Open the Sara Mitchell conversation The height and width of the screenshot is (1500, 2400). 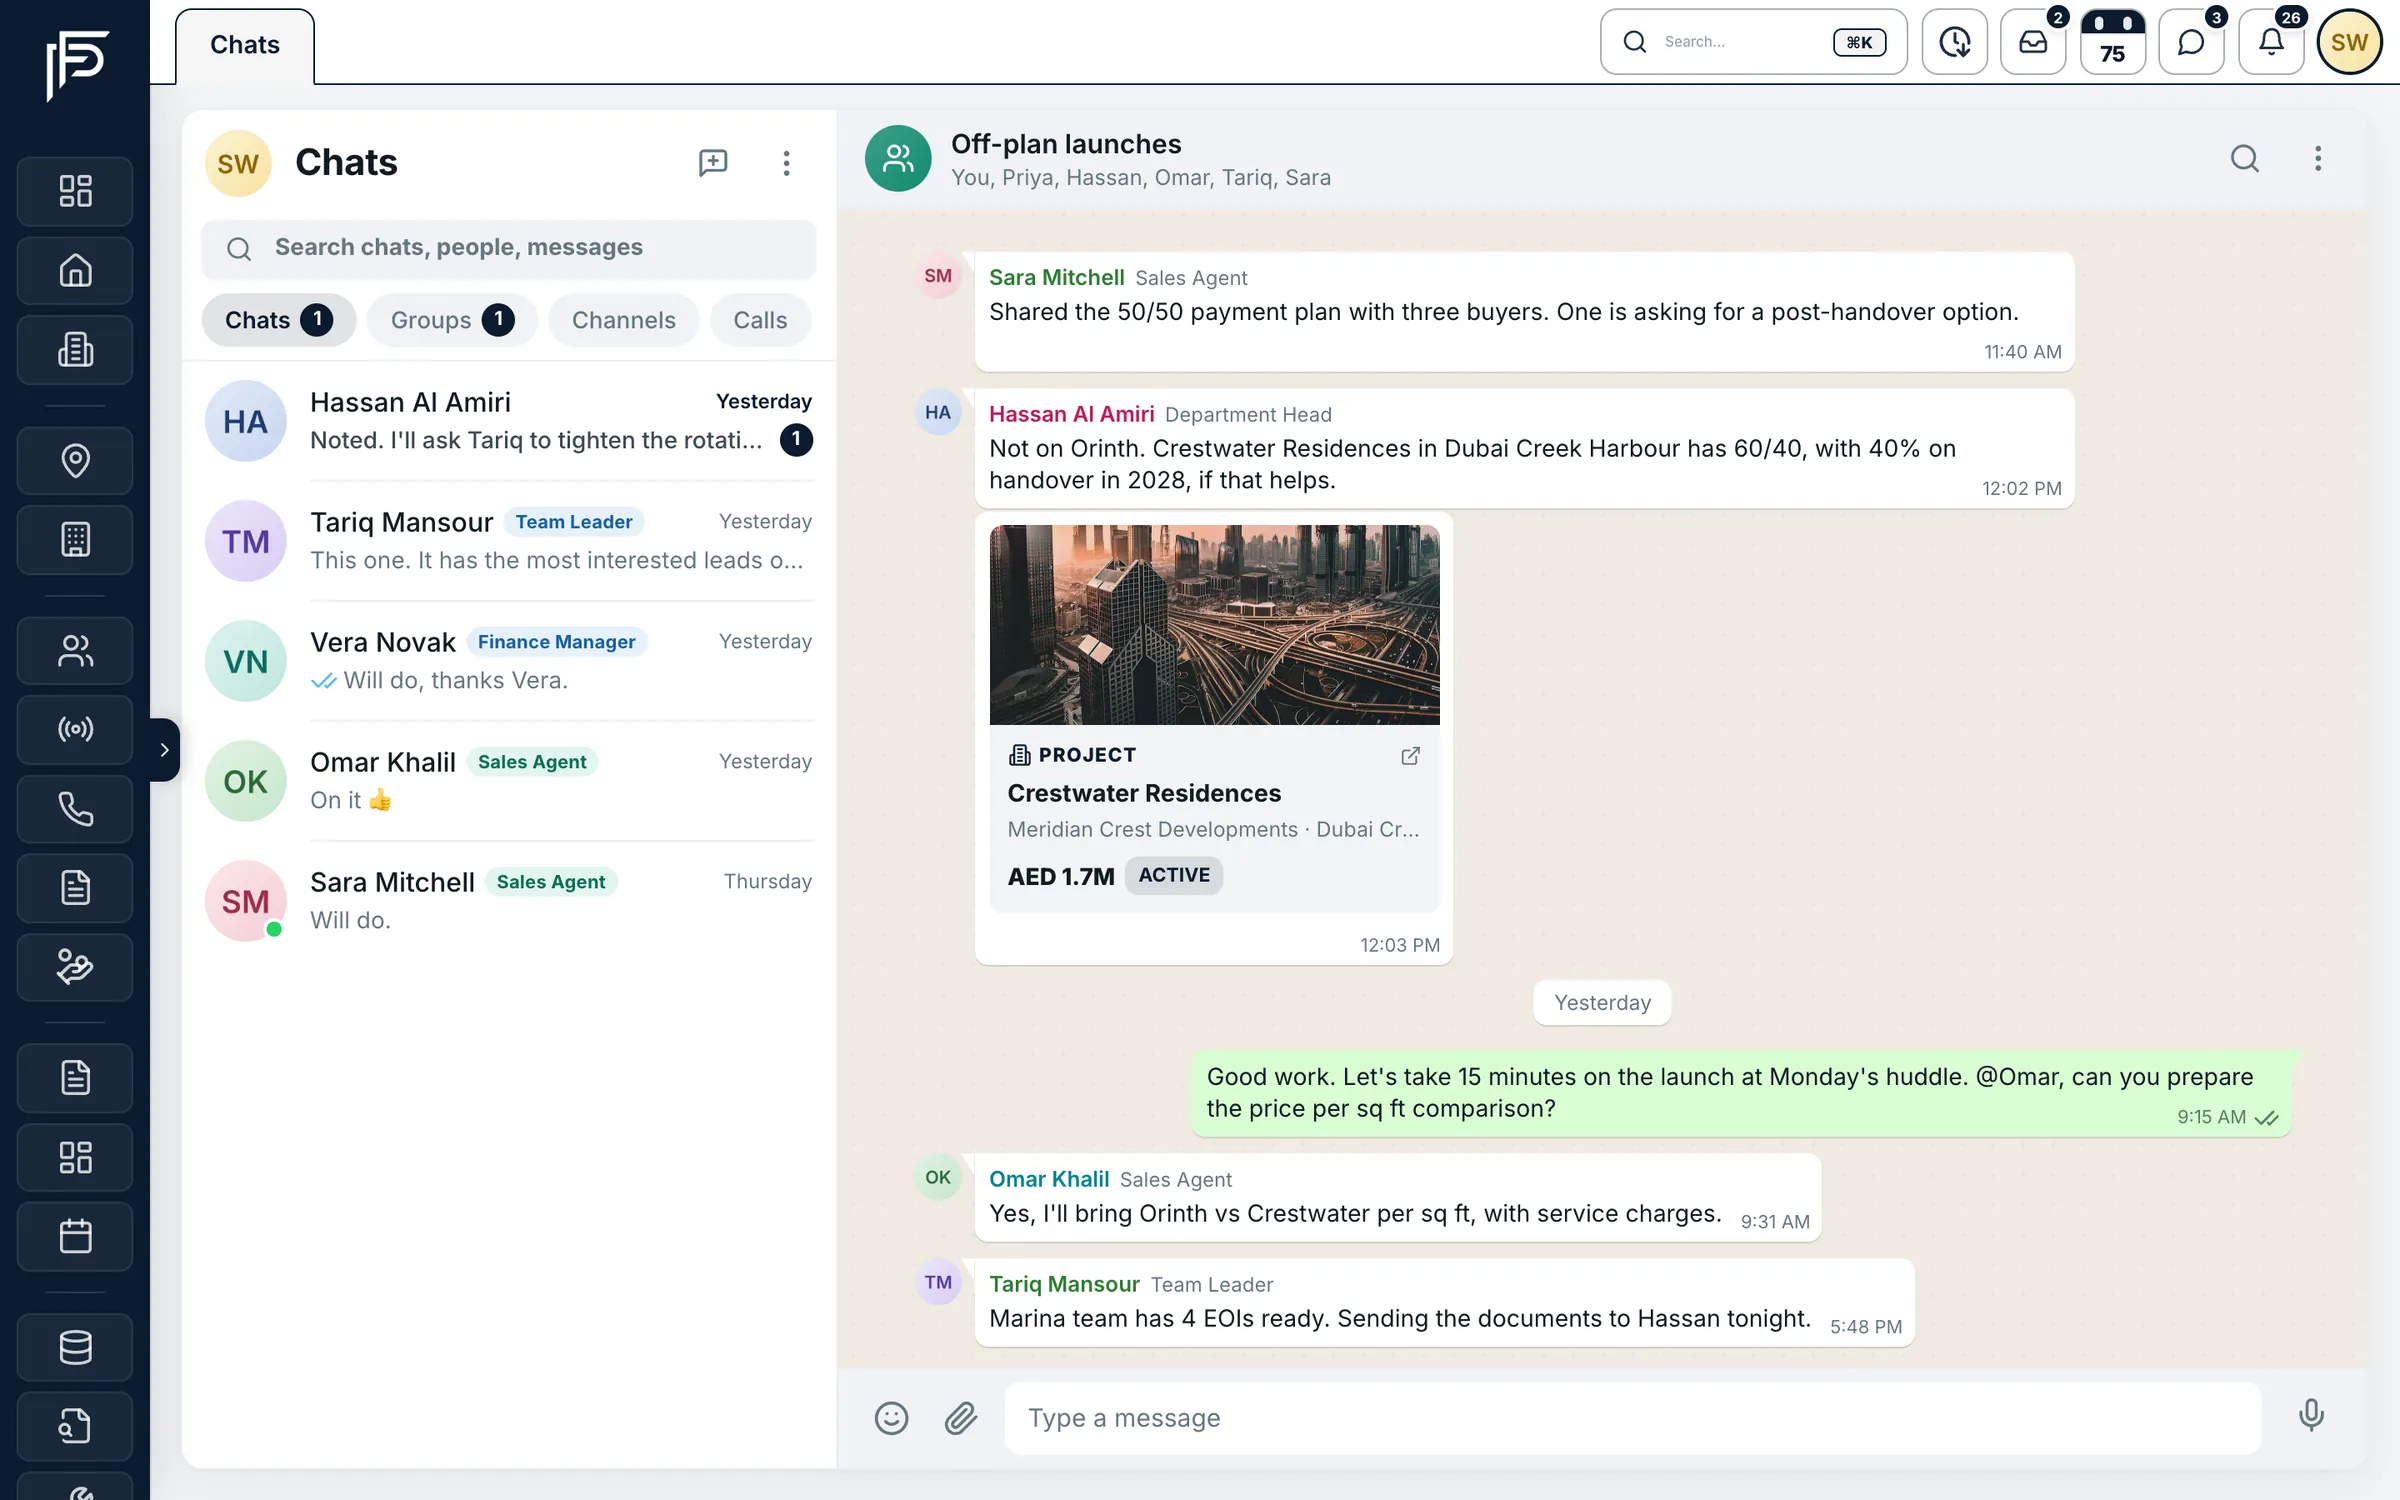click(x=509, y=901)
